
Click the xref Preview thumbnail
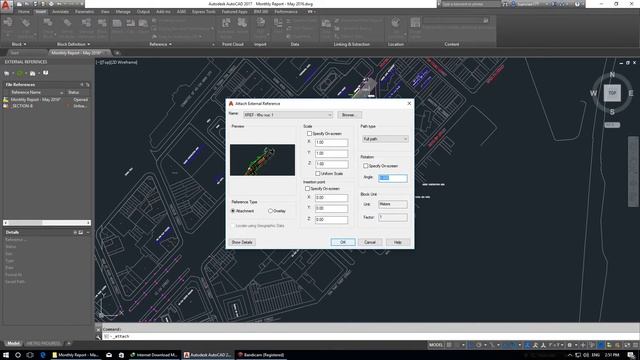point(262,160)
